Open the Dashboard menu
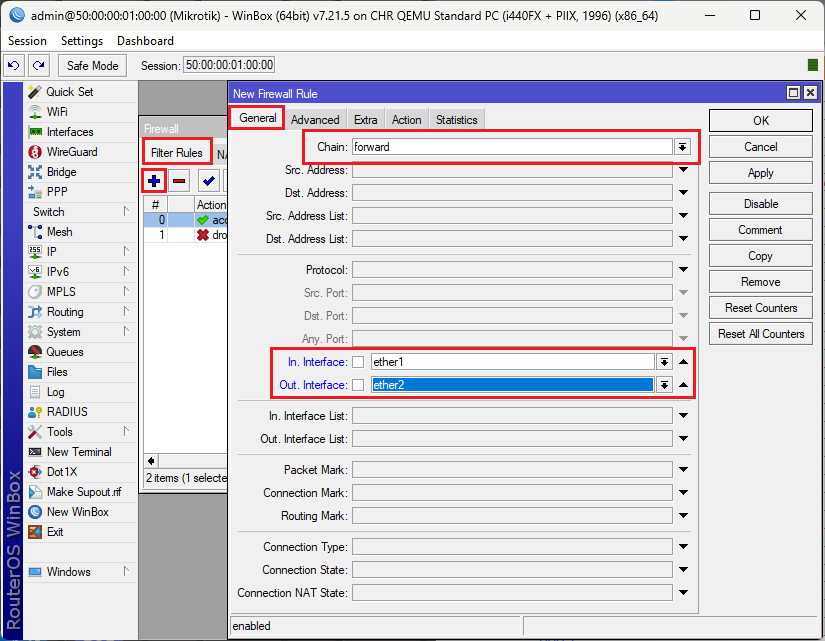 tap(145, 41)
